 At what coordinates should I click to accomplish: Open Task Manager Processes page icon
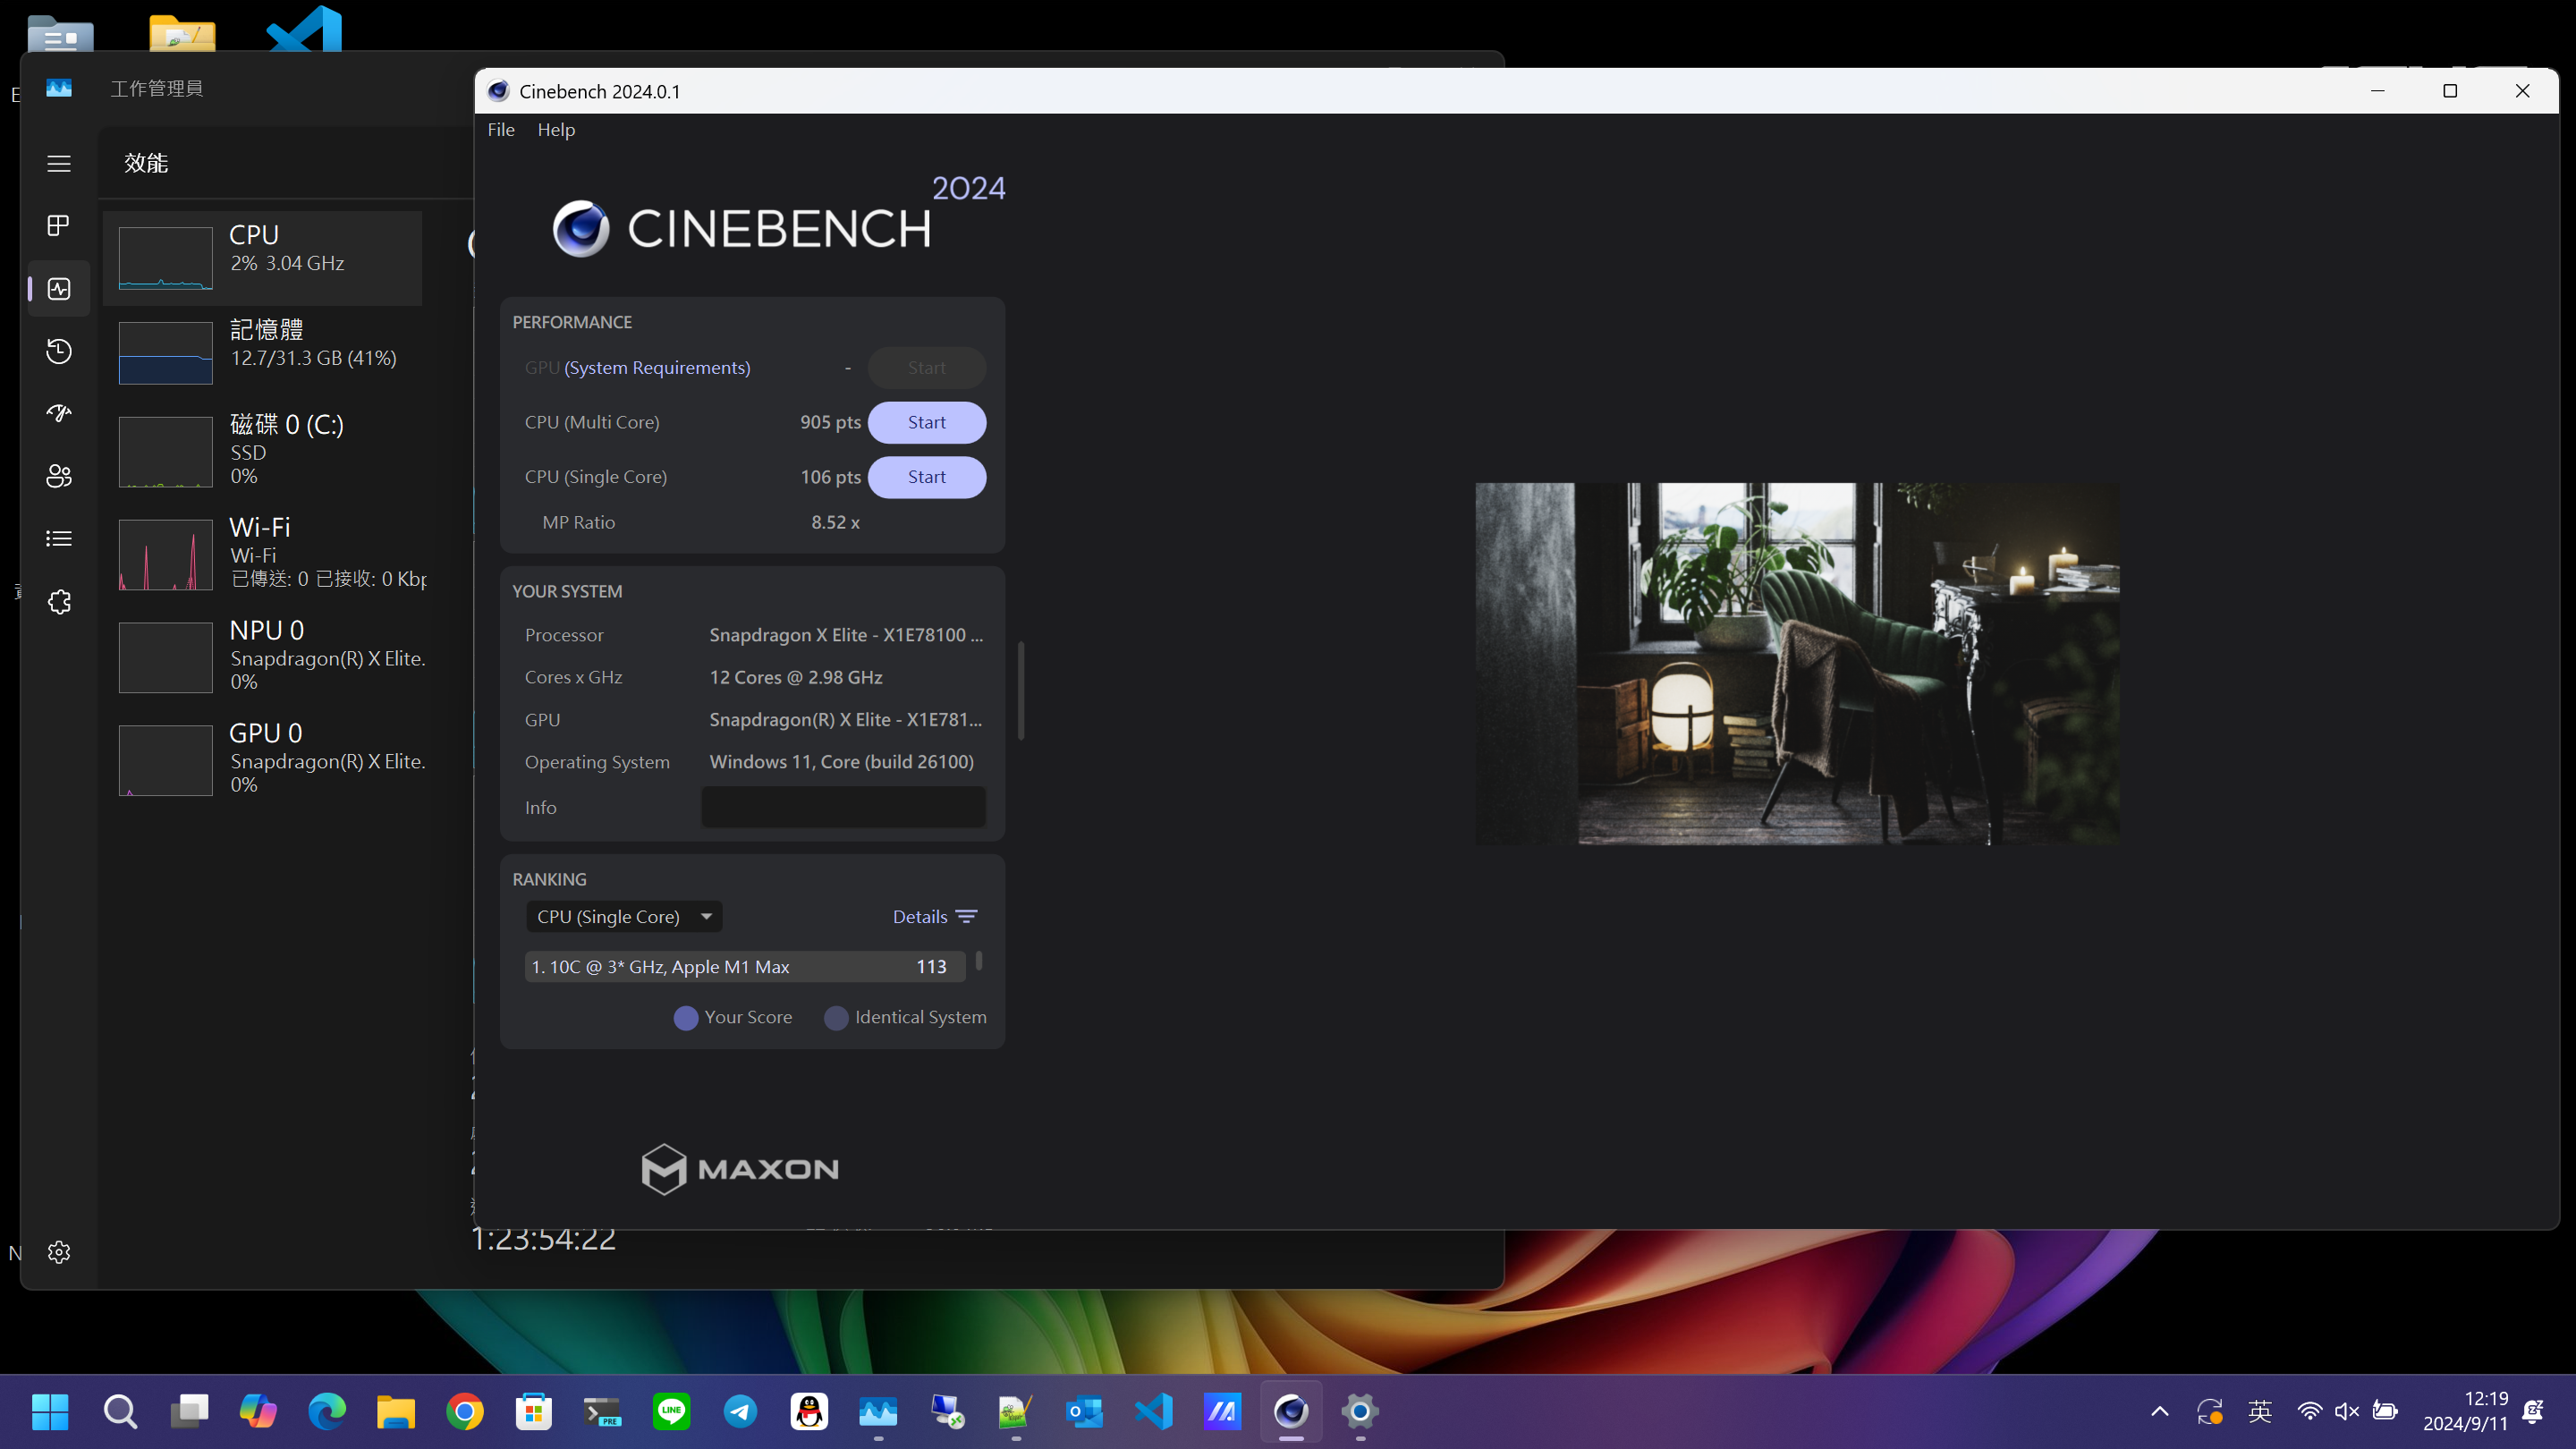[59, 226]
